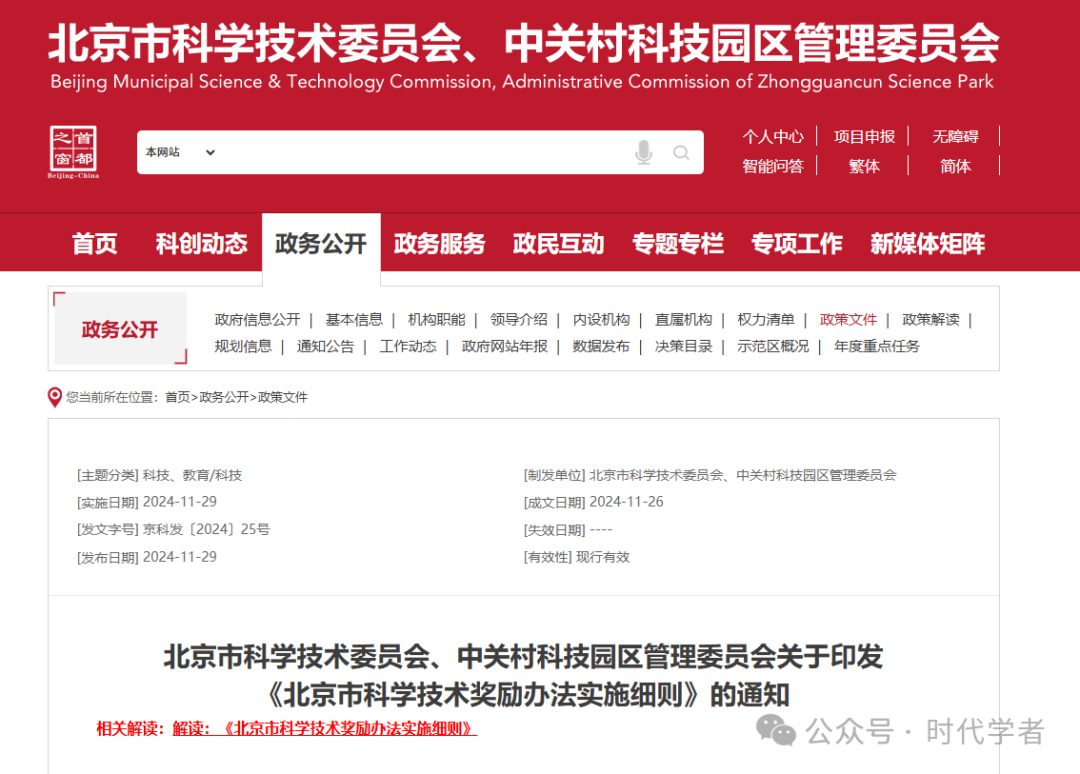Viewport: 1080px width, 774px height.
Task: Click the 成文日期 value 2024-11-26
Action: coord(626,502)
